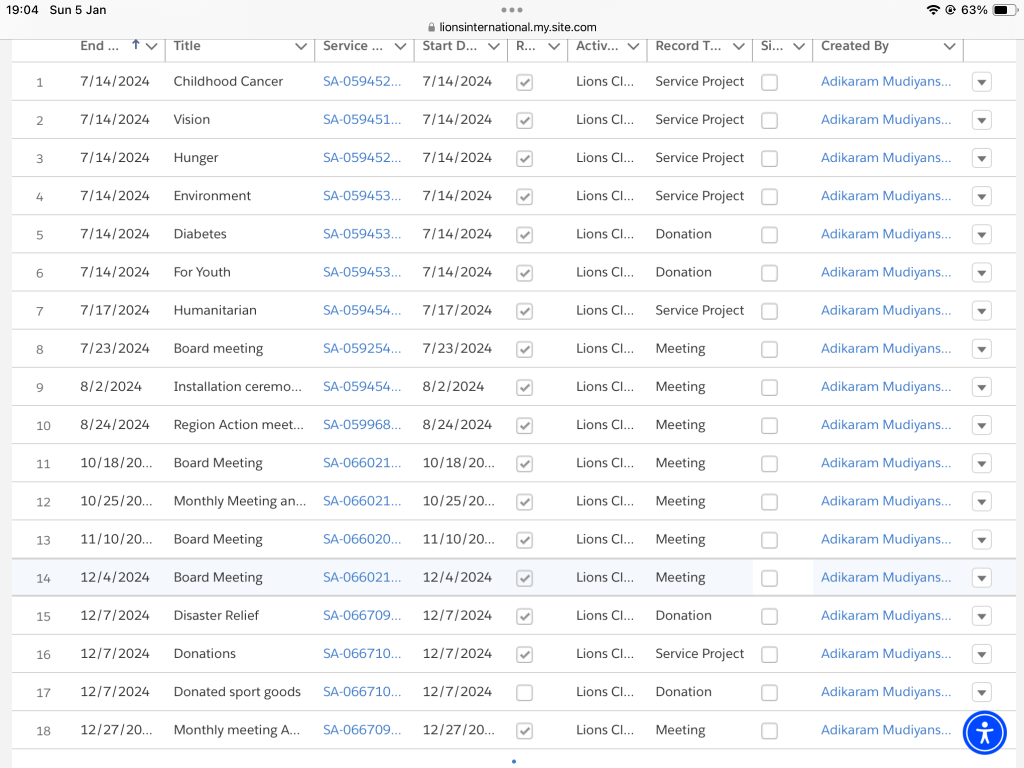Image resolution: width=1024 pixels, height=768 pixels.
Task: Open Created By link in Diabetes row
Action: point(886,234)
